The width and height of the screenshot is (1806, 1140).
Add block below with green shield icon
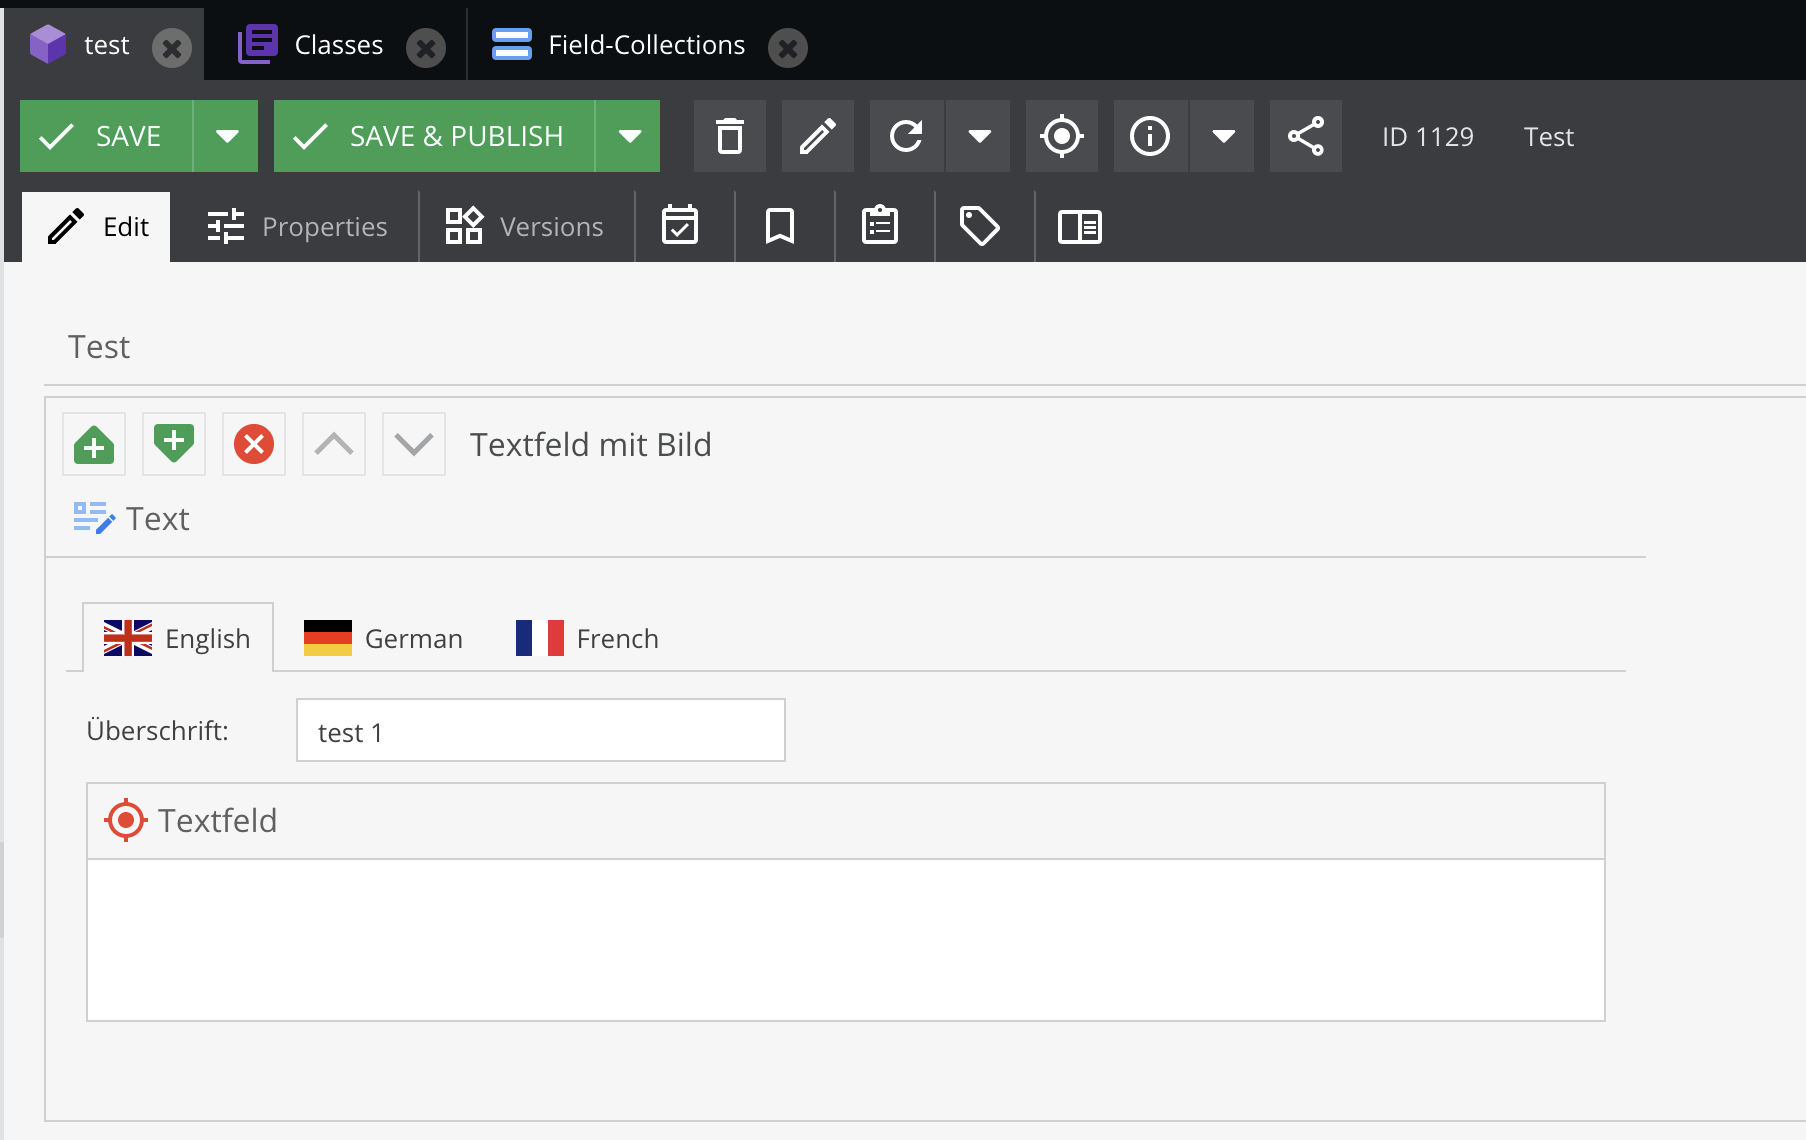click(x=174, y=444)
